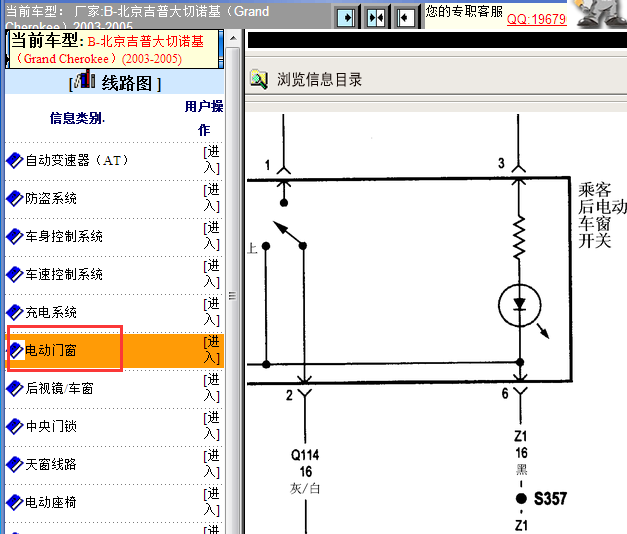Click the book icon beside 电动座椅
The height and width of the screenshot is (534, 627).
coord(14,502)
